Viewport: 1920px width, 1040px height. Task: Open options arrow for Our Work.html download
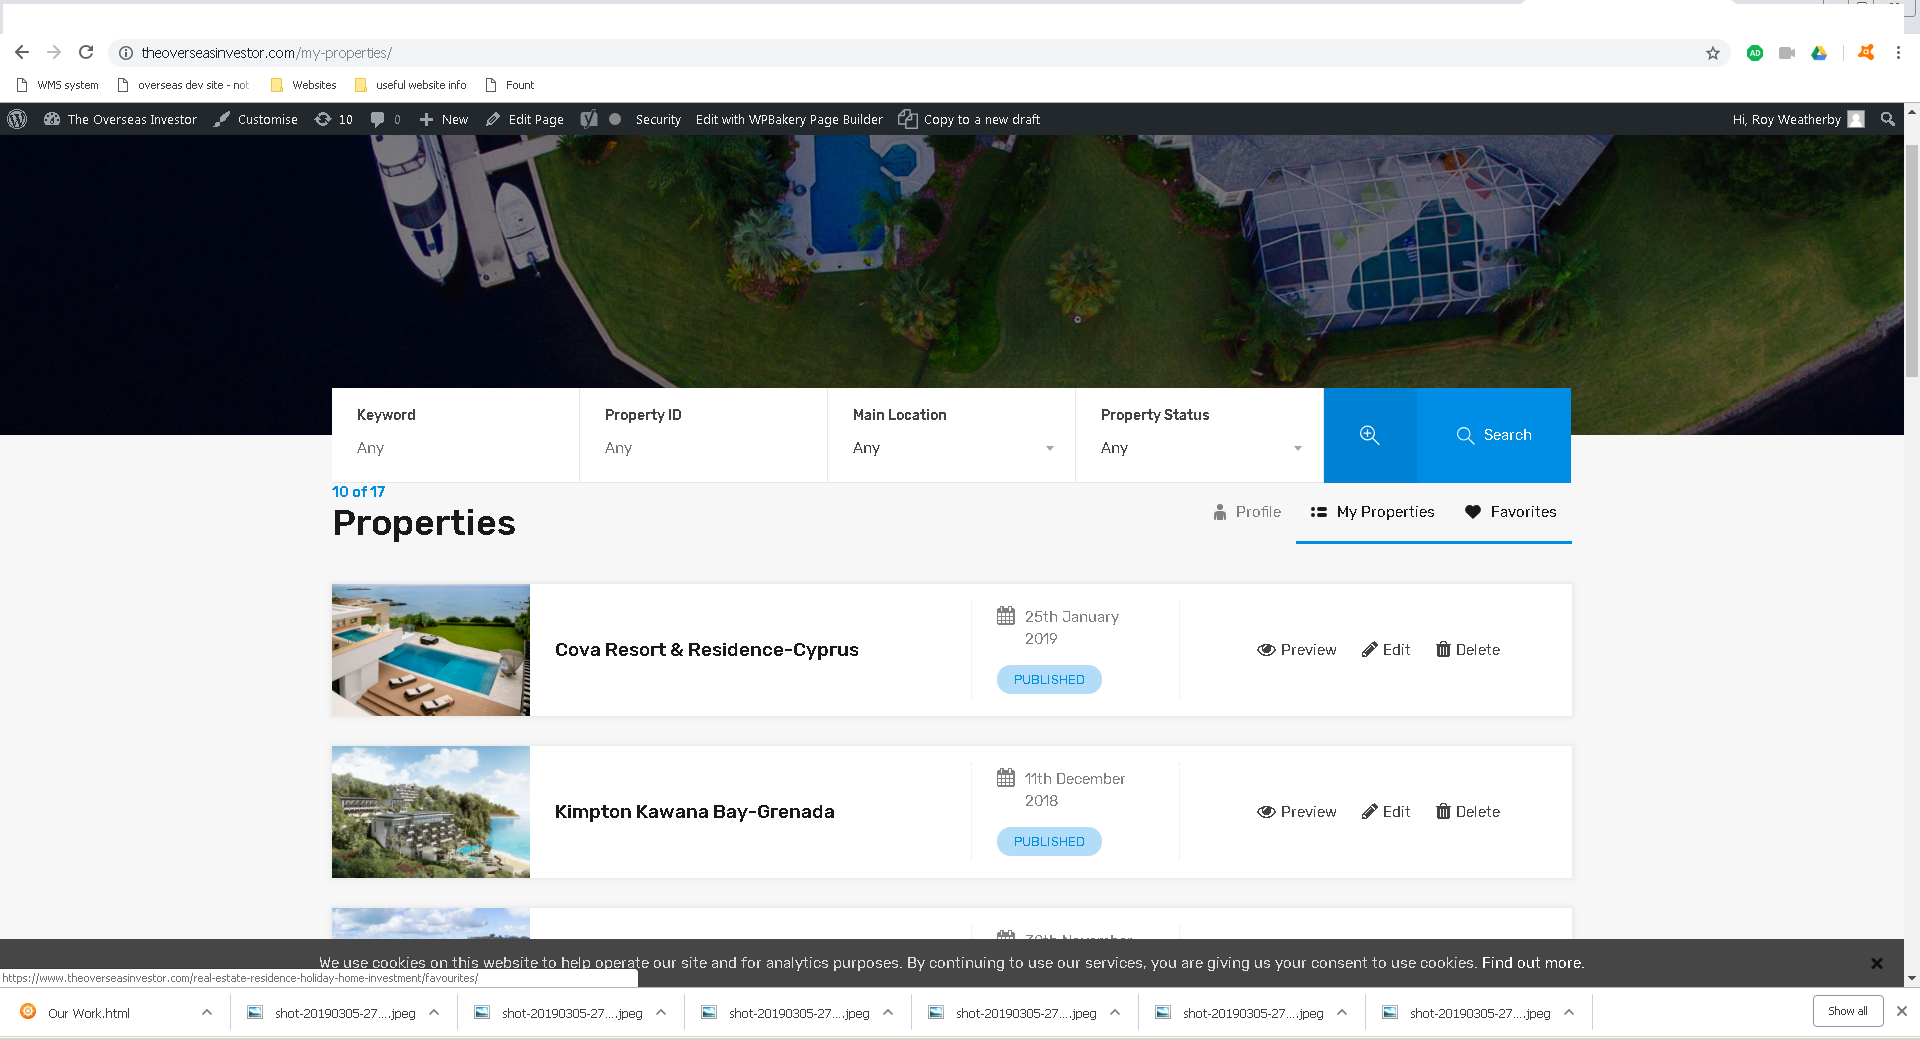(207, 1012)
